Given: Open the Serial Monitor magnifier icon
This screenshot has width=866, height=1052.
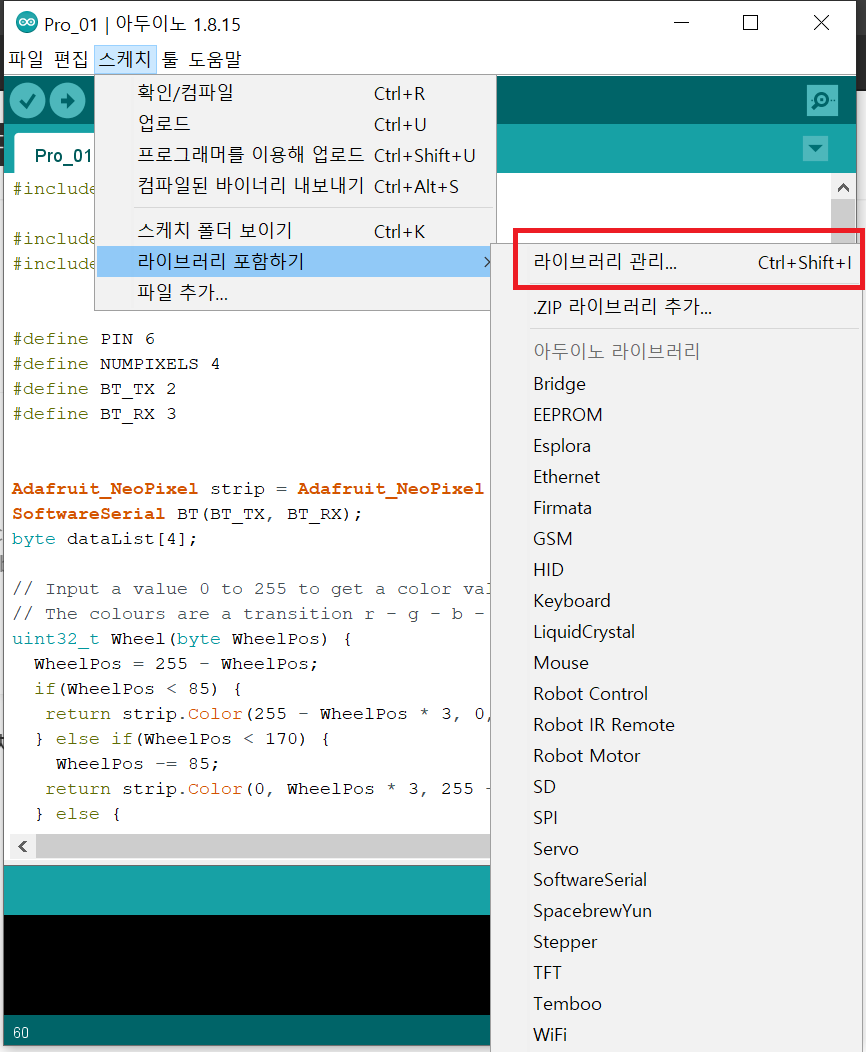Looking at the screenshot, I should pos(822,101).
